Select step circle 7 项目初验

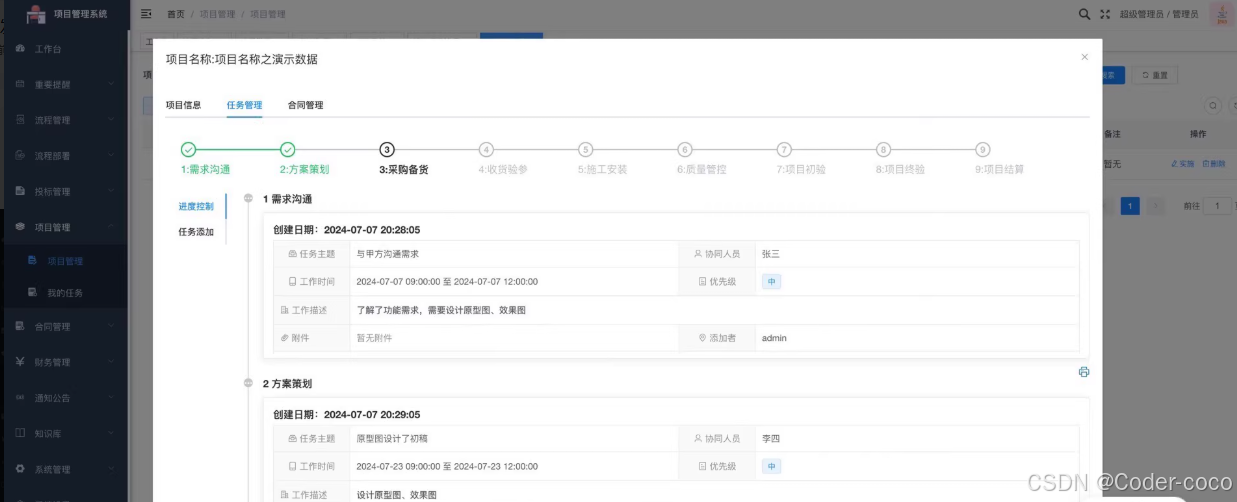[784, 150]
